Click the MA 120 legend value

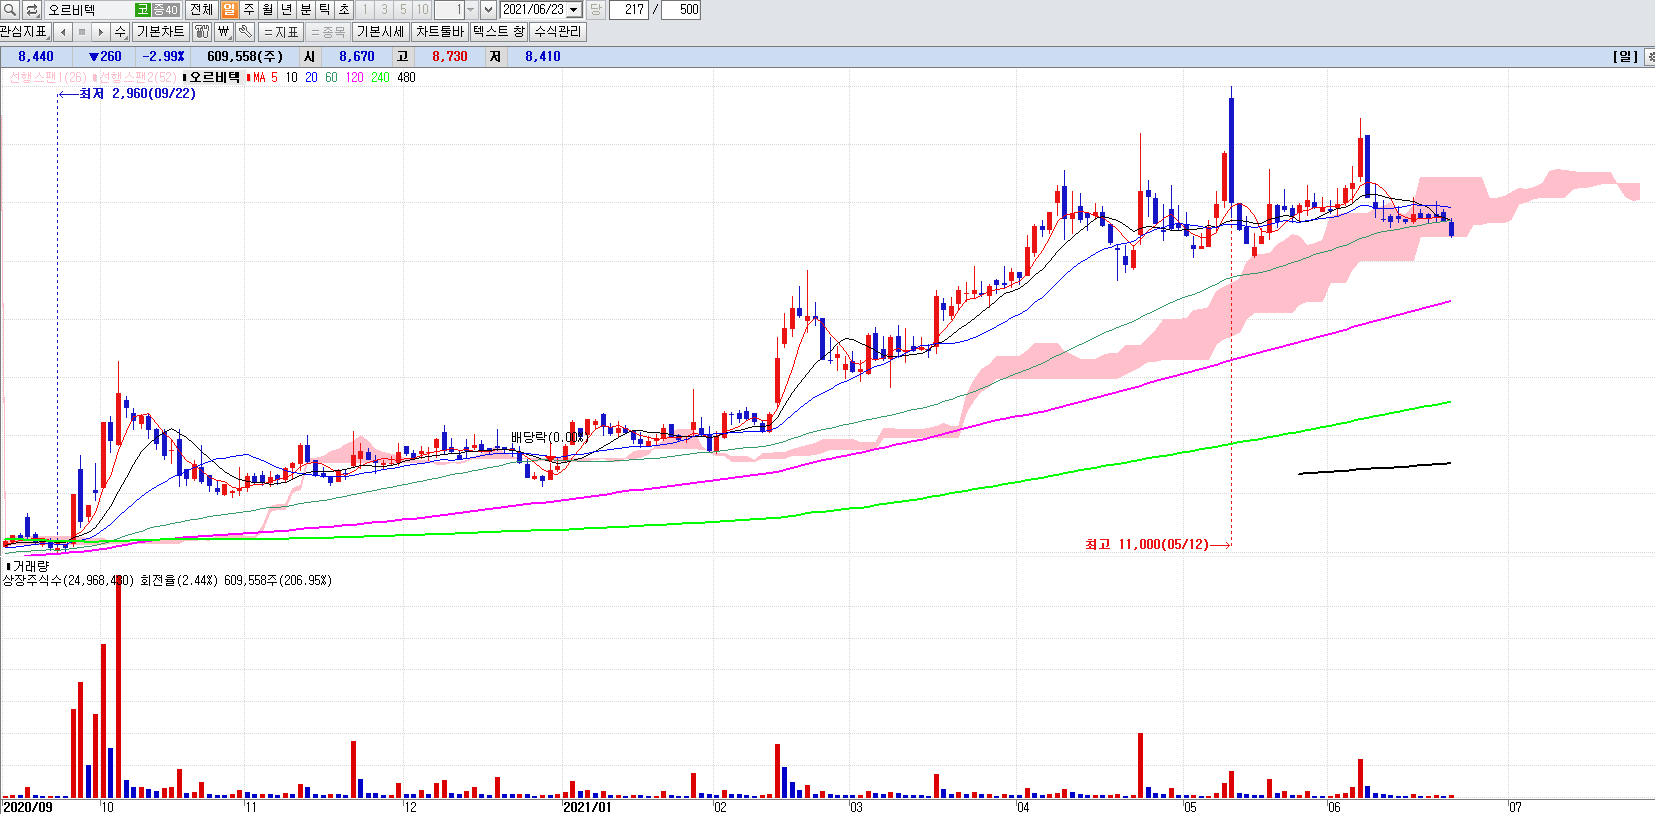tap(354, 77)
